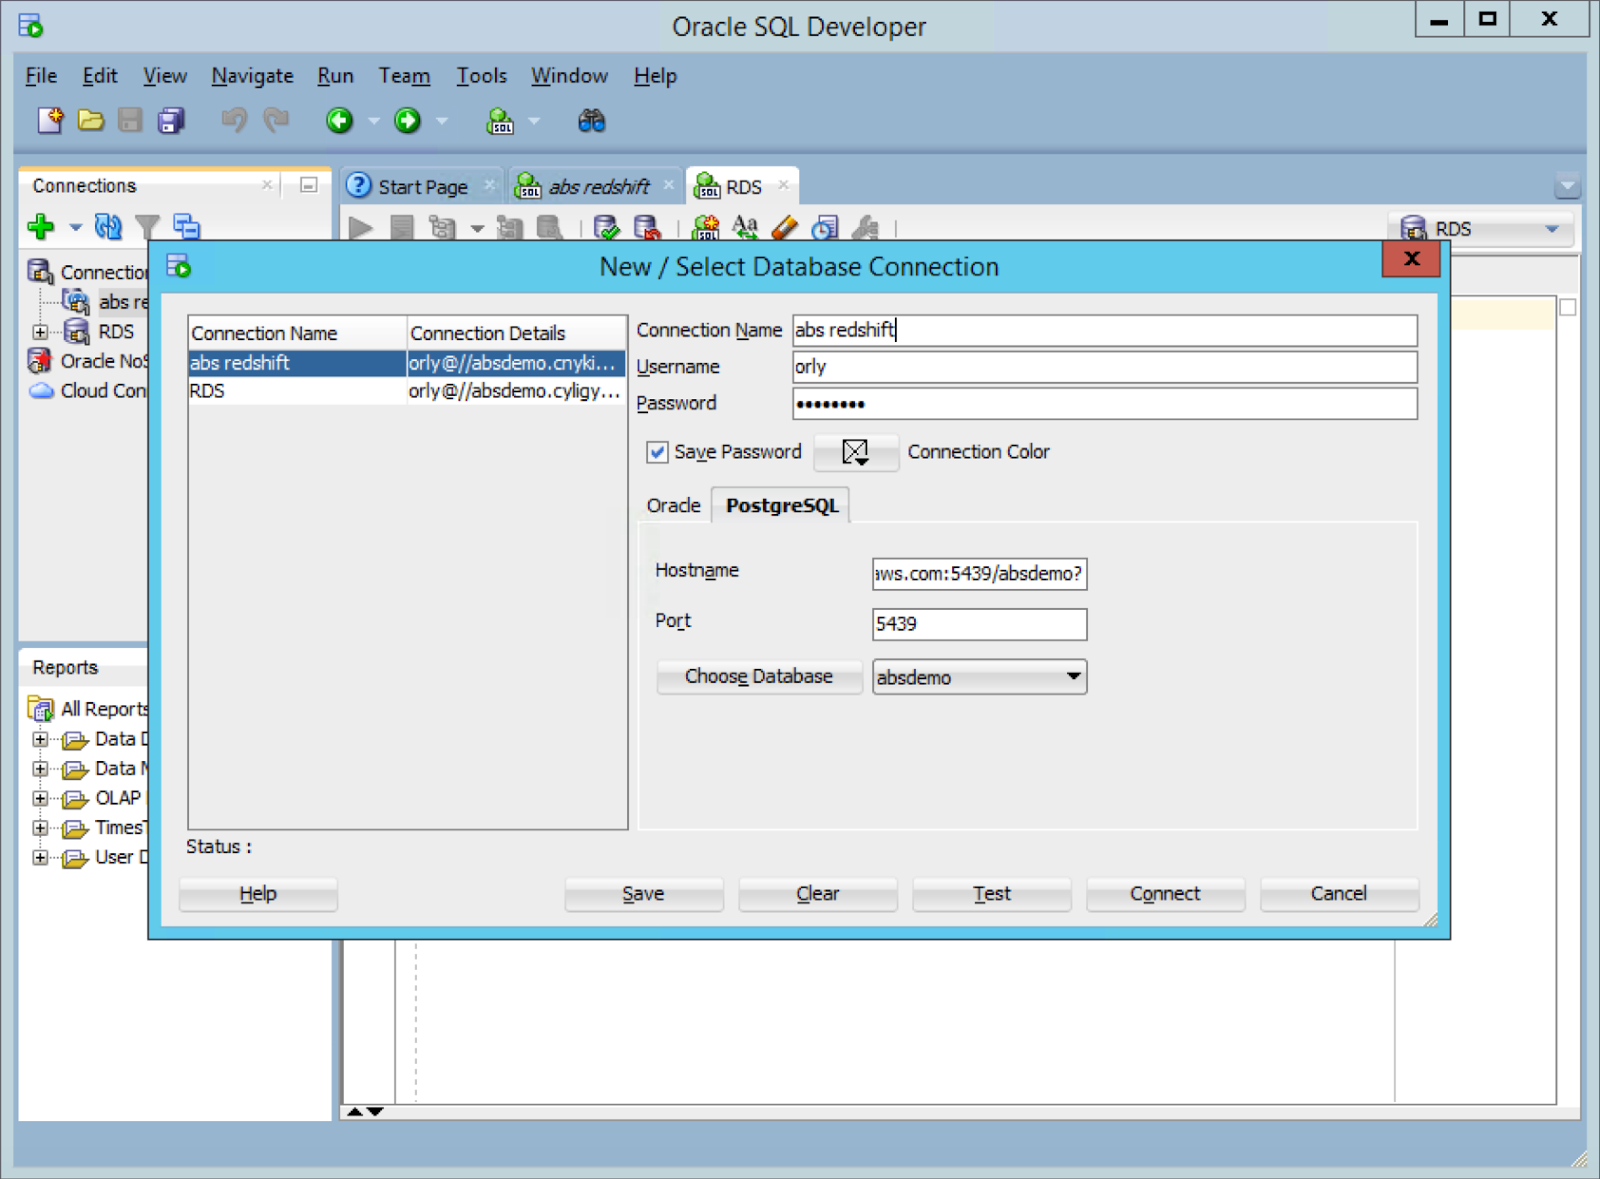The height and width of the screenshot is (1179, 1600).
Task: Run statement with the play icon
Action: click(361, 229)
